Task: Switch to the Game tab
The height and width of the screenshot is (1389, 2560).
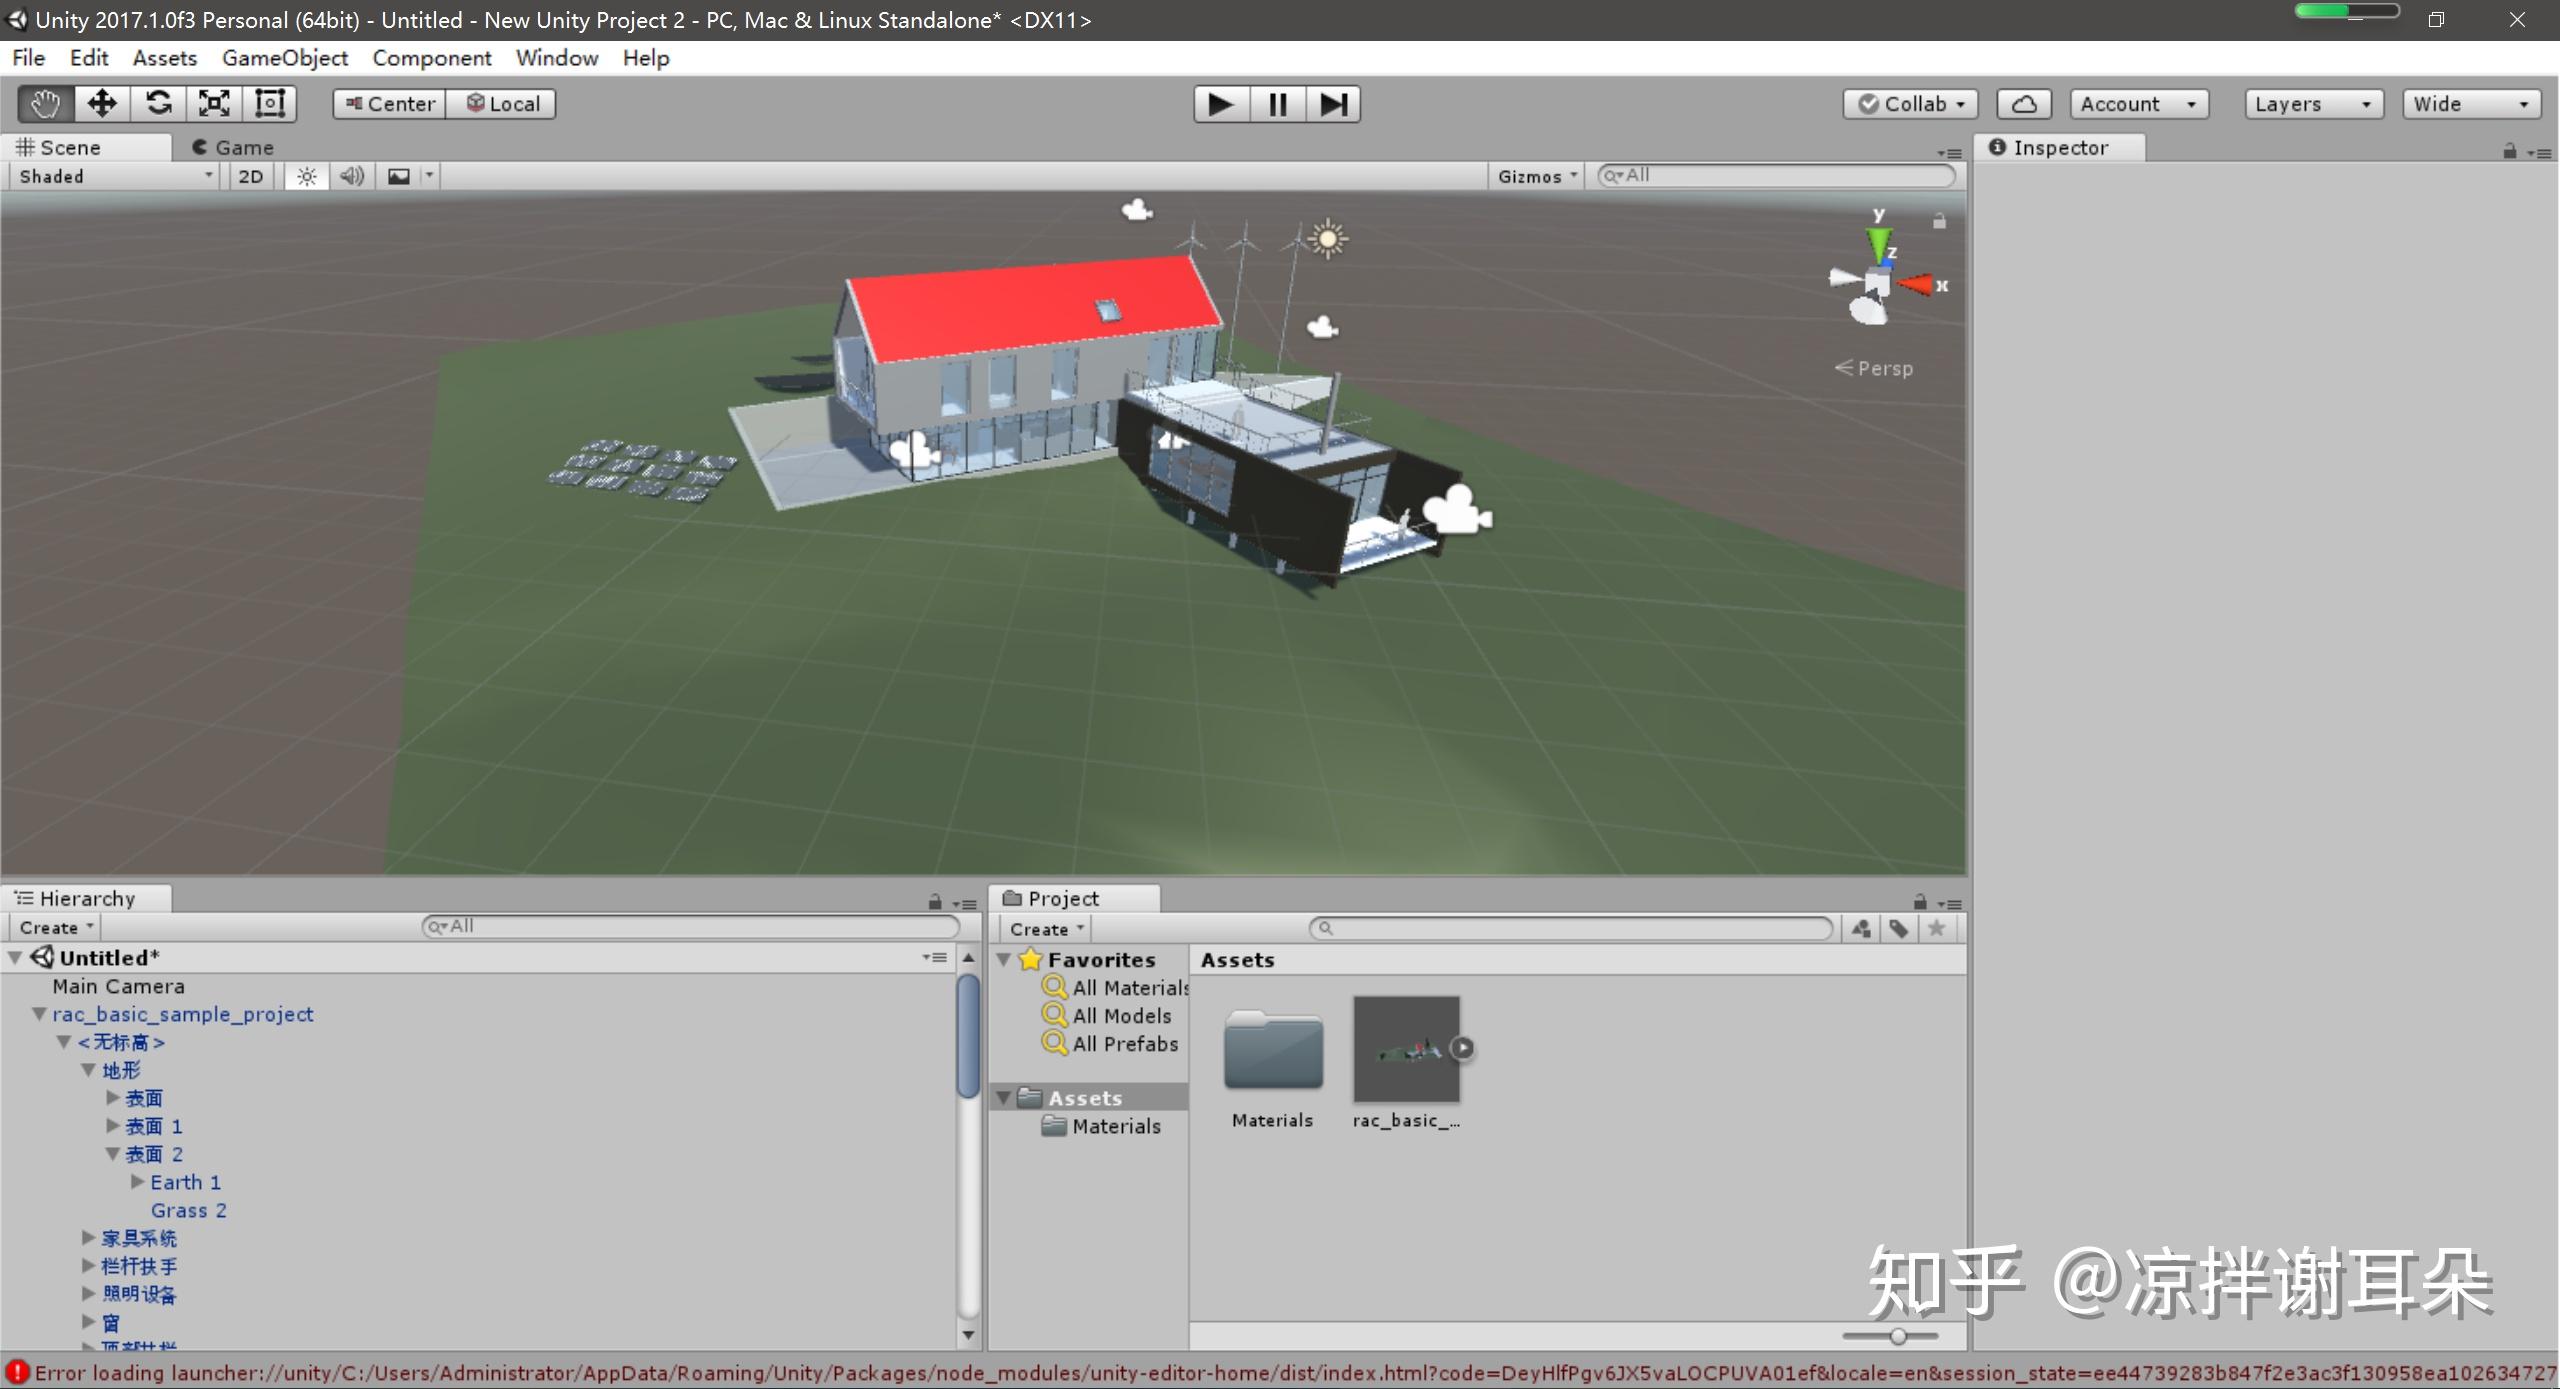Action: [233, 147]
